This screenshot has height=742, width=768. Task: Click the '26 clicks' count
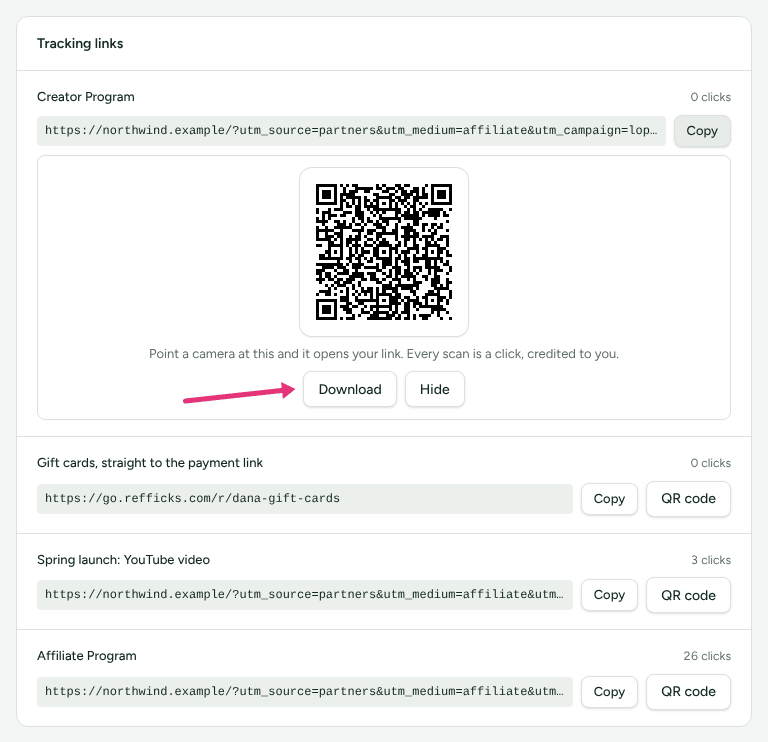pyautogui.click(x=707, y=656)
